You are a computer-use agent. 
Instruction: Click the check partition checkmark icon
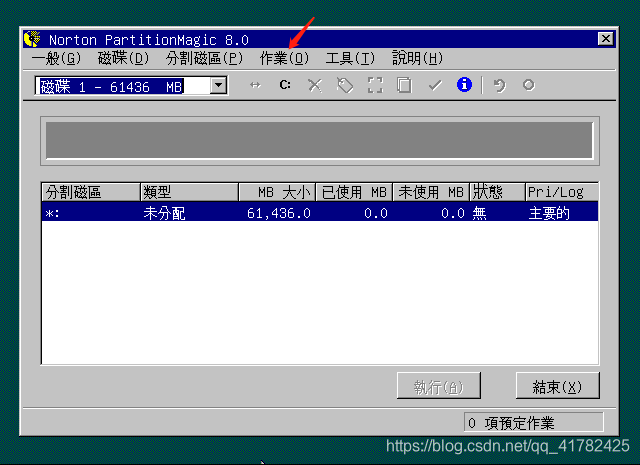click(x=435, y=85)
